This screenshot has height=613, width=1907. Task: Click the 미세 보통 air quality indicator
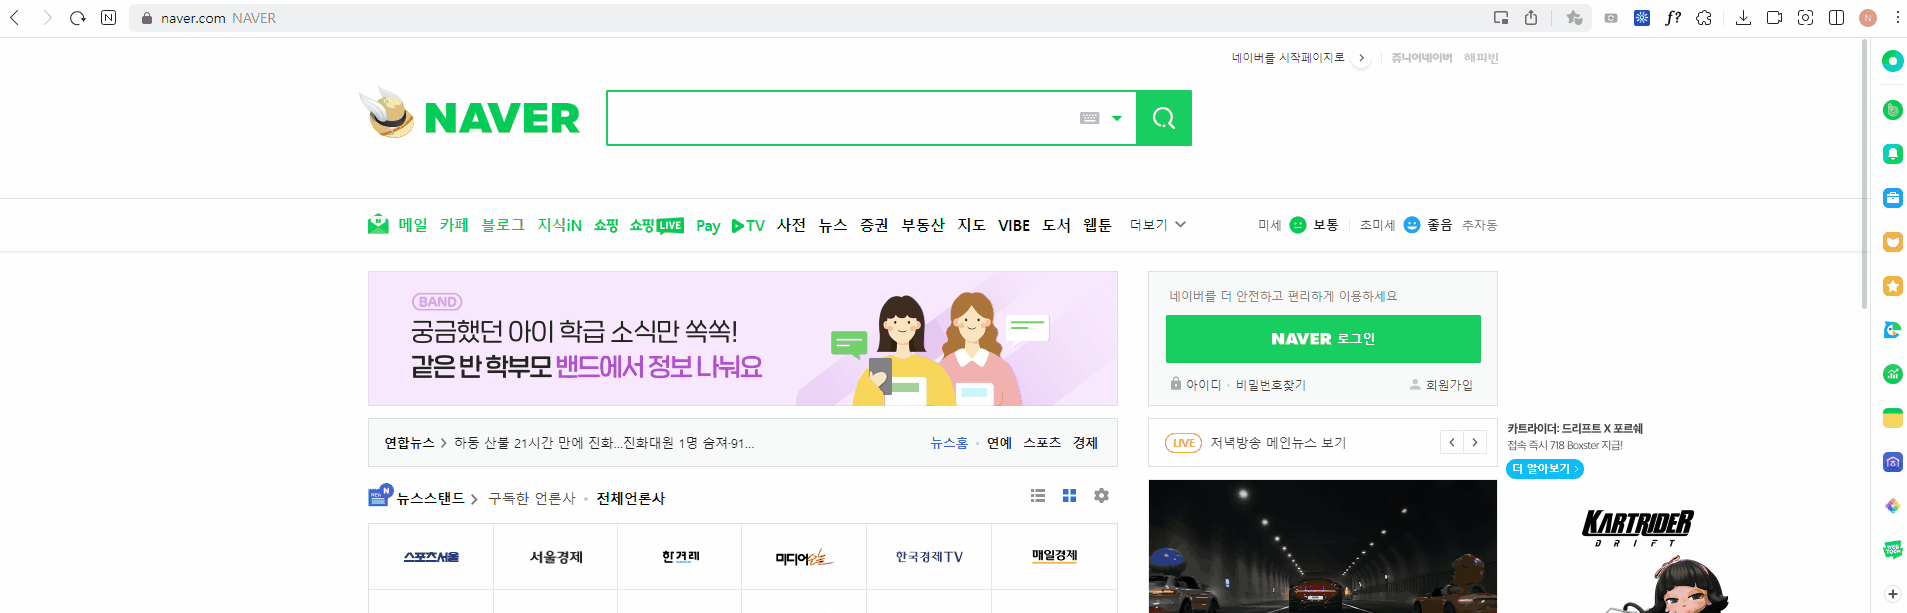coord(1298,225)
